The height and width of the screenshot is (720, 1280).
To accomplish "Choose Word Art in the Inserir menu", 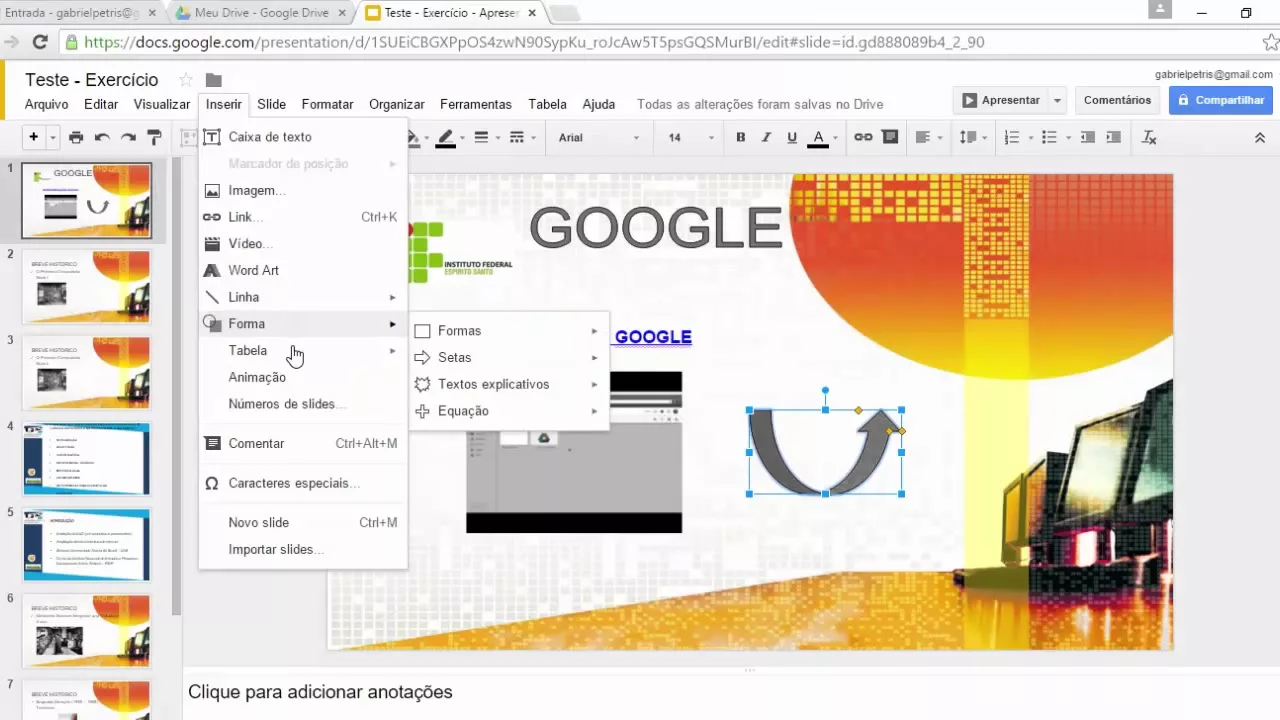I will pos(303,270).
